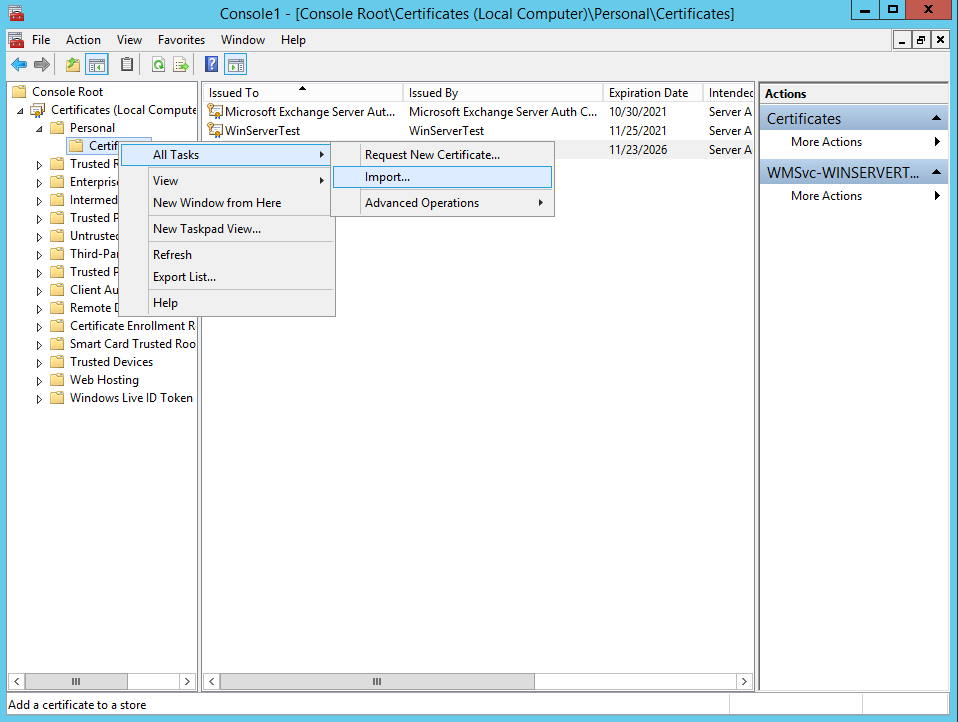The image size is (958, 722).
Task: Click Export List... in the context menu
Action: click(x=184, y=277)
